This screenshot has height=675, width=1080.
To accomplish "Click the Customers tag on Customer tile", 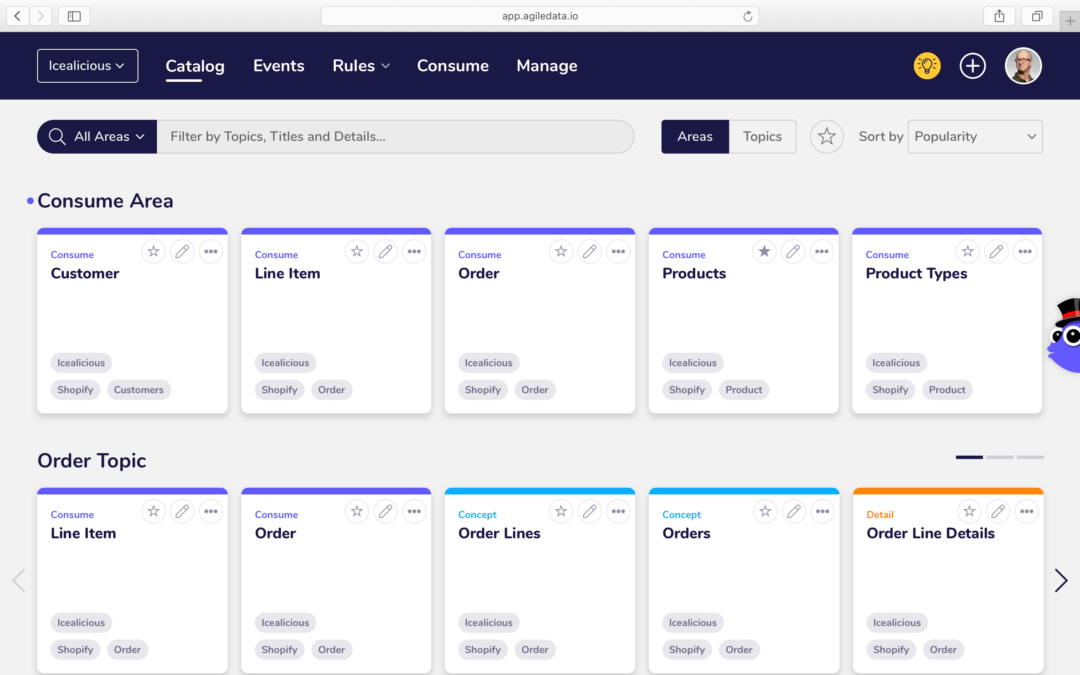I will pos(139,390).
